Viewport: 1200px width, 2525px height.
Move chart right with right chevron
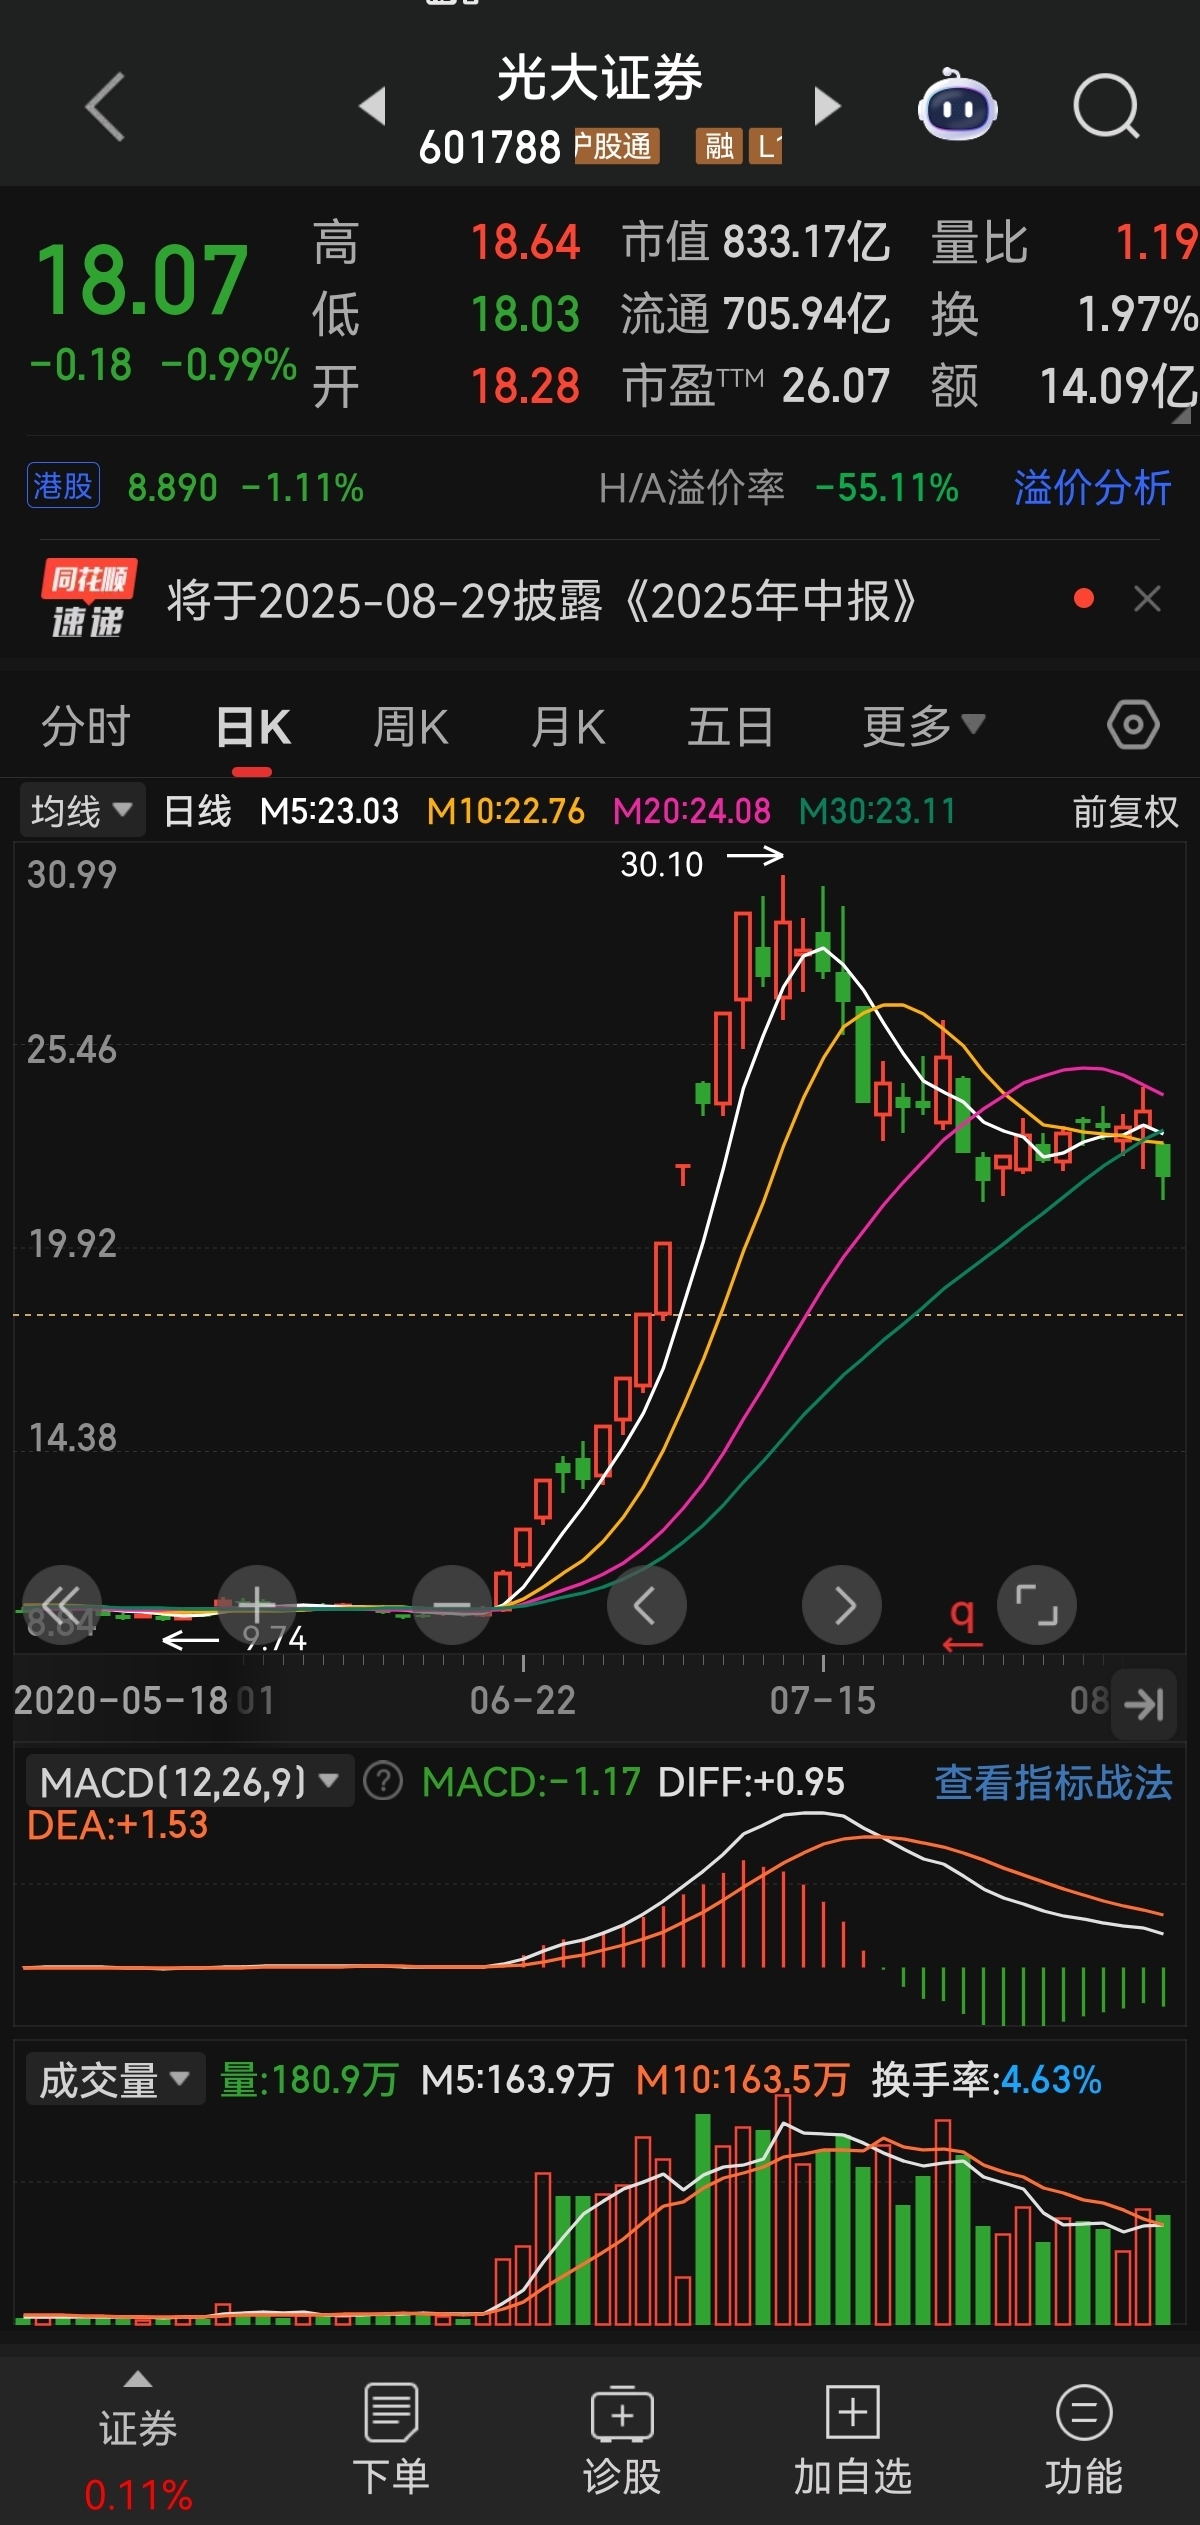(842, 1605)
